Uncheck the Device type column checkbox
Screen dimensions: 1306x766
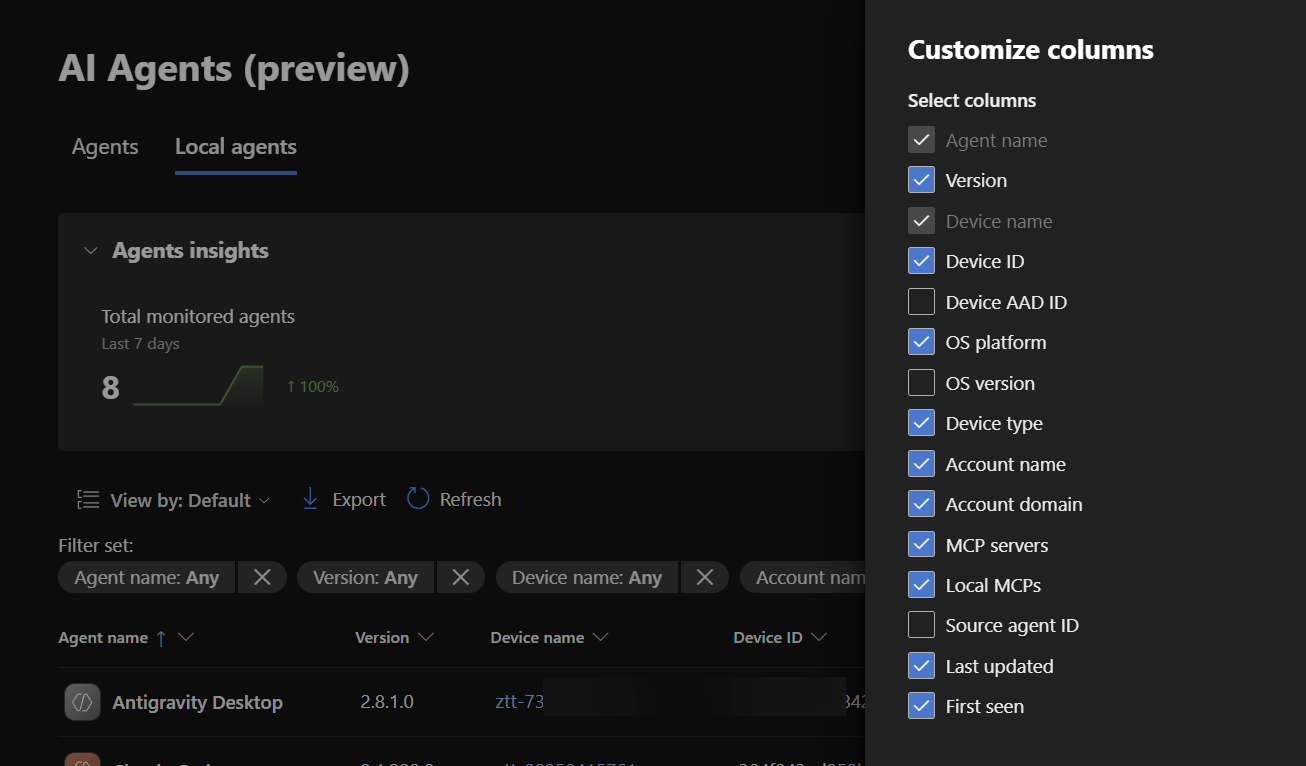(921, 423)
